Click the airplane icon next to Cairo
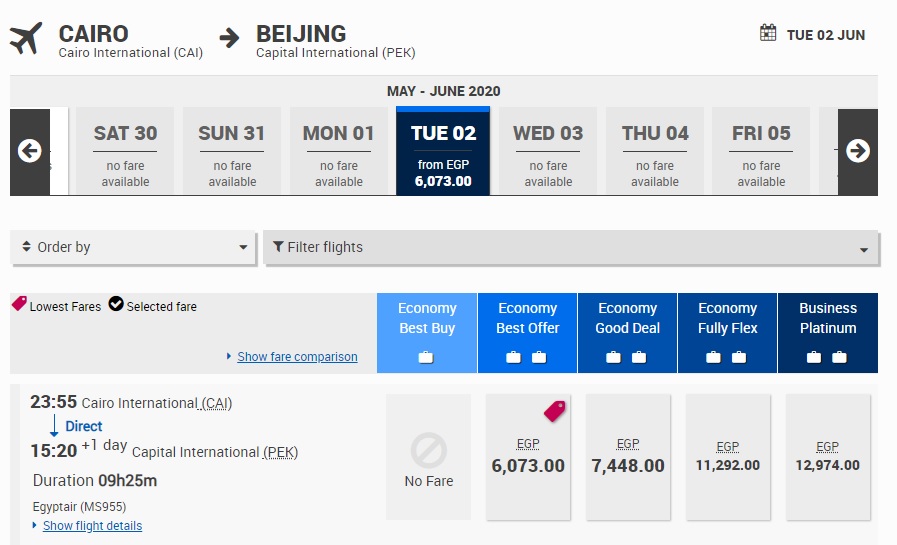 click(x=28, y=39)
